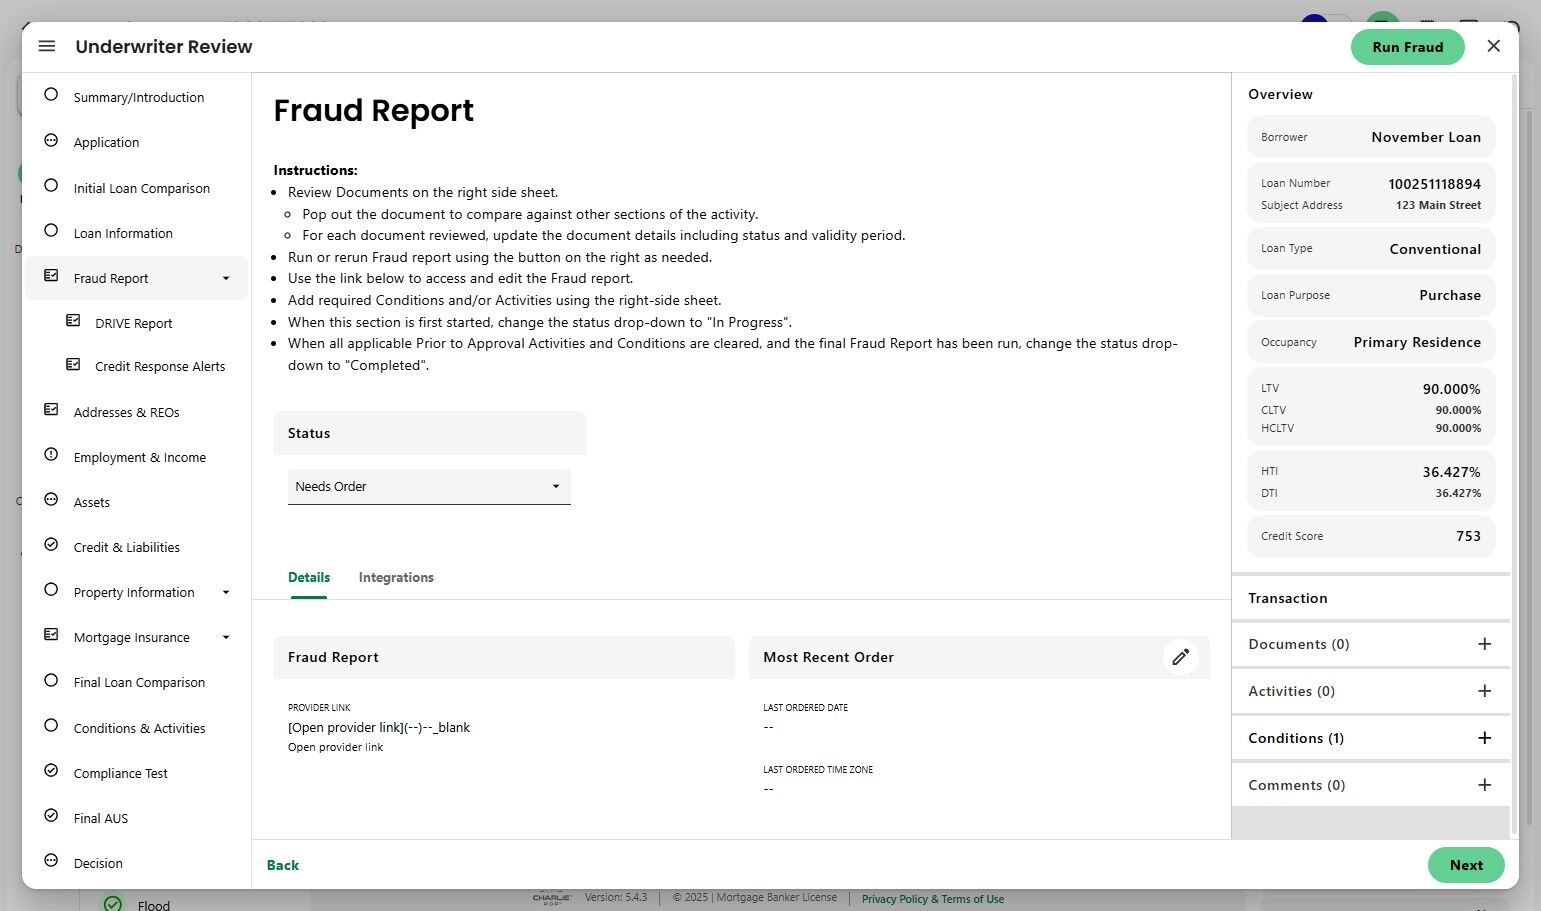Viewport: 1541px width, 911px height.
Task: Click the DRIVE Report checklist icon
Action: (73, 321)
